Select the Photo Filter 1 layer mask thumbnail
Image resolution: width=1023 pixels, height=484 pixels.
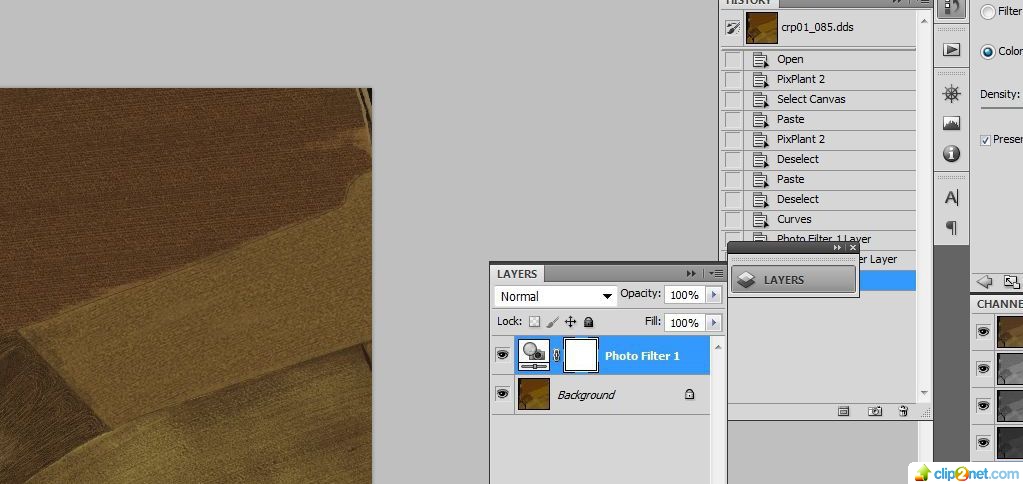tap(581, 355)
